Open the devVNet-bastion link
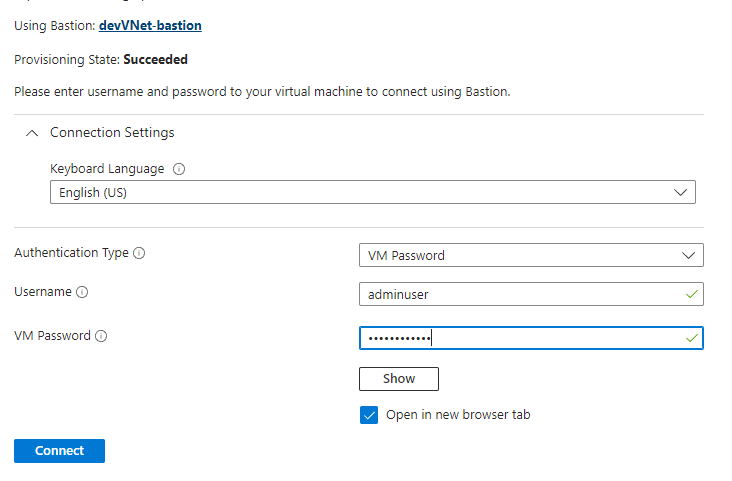Screen dimensions: 732x481 150,25
